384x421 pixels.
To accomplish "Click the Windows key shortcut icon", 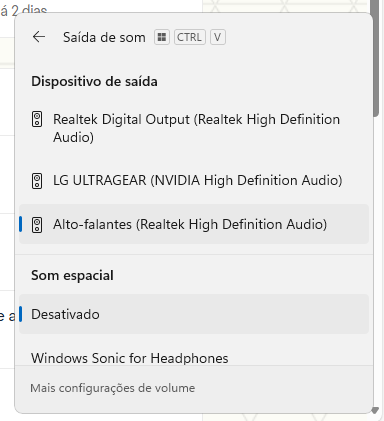I will (x=162, y=37).
